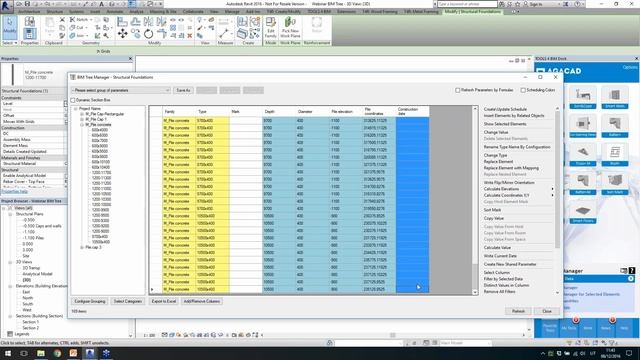Screen dimensions: 640x360
Task: Click Close button in BIM Tree Manager
Action: (x=547, y=311)
